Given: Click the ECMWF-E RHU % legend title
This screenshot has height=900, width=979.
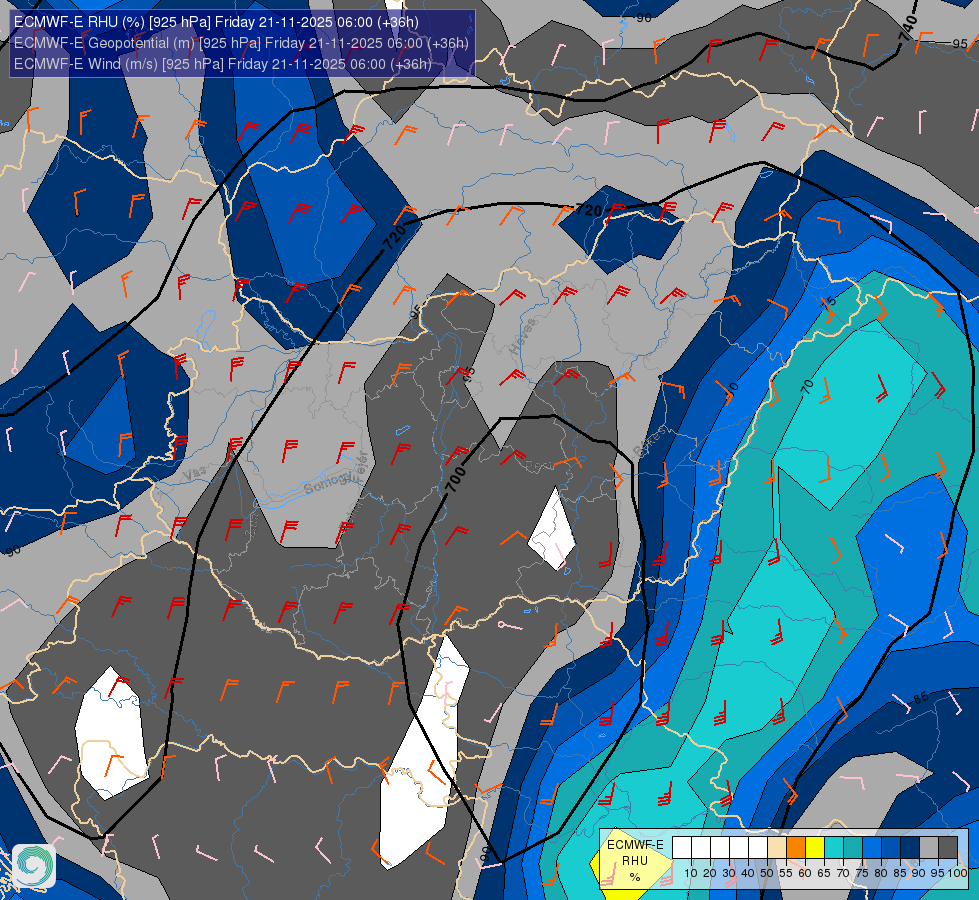Looking at the screenshot, I should (635, 861).
